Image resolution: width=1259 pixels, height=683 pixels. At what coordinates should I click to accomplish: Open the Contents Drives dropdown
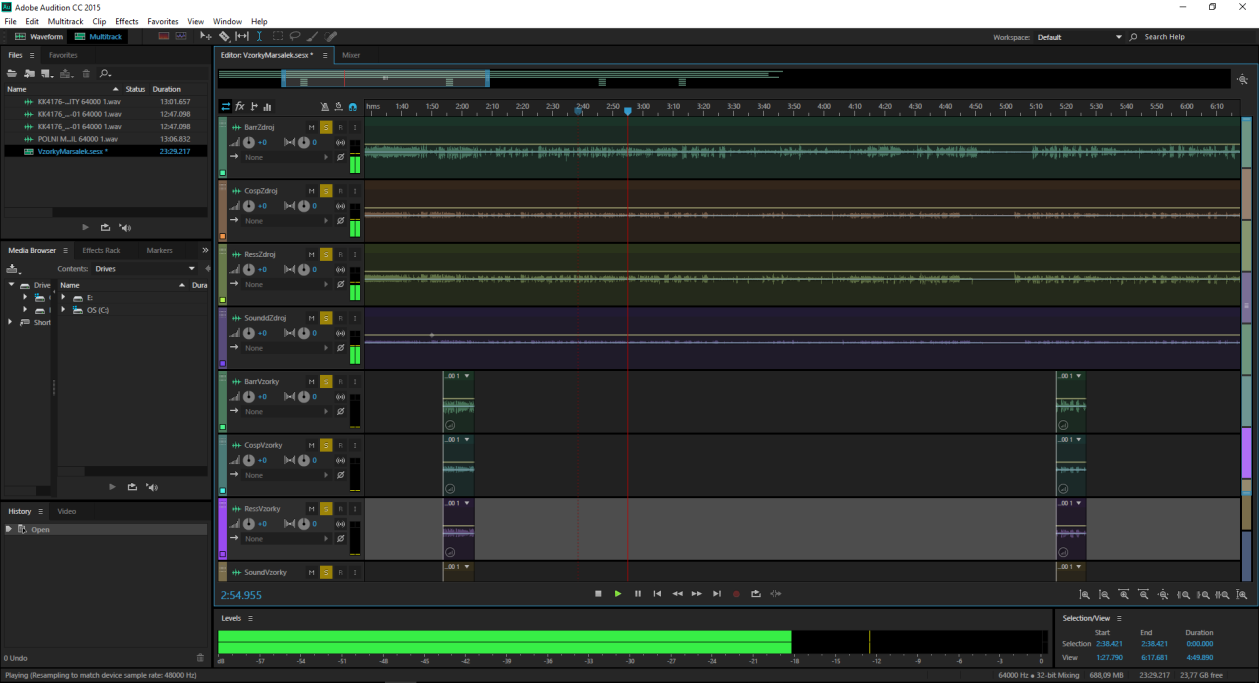(x=145, y=269)
